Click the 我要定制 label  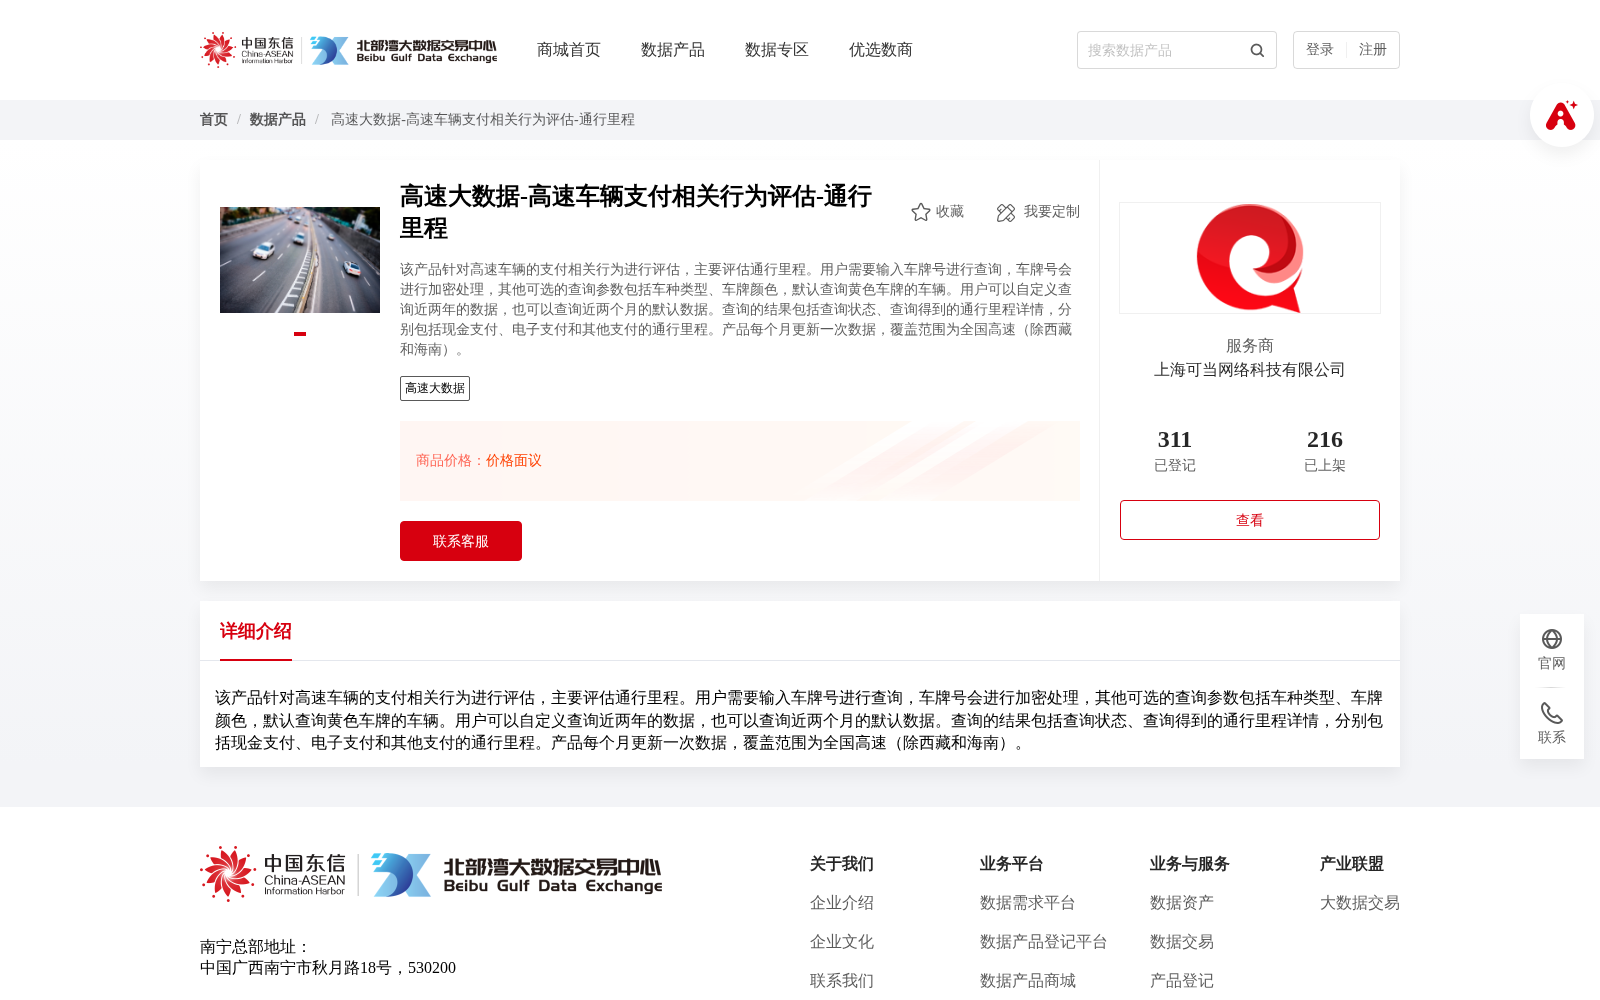tap(1052, 212)
